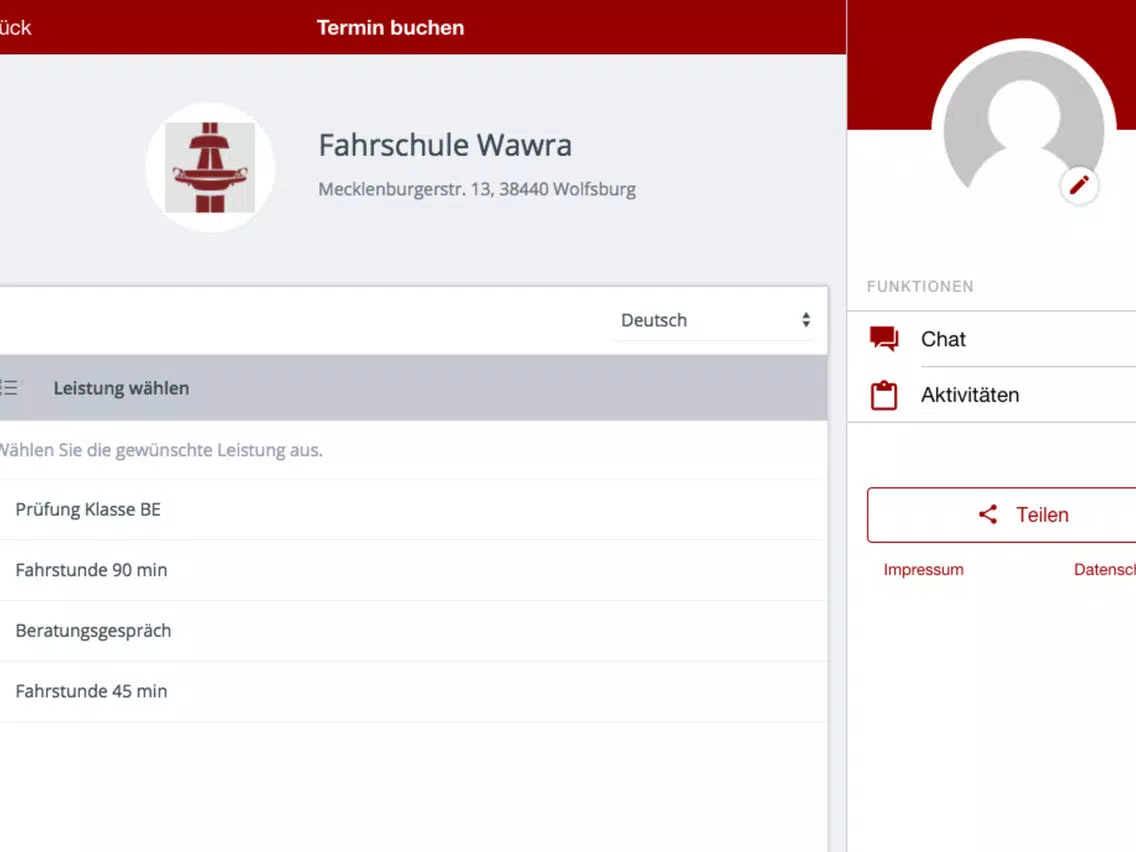Click the FUNKTIONEN section label

(x=920, y=286)
